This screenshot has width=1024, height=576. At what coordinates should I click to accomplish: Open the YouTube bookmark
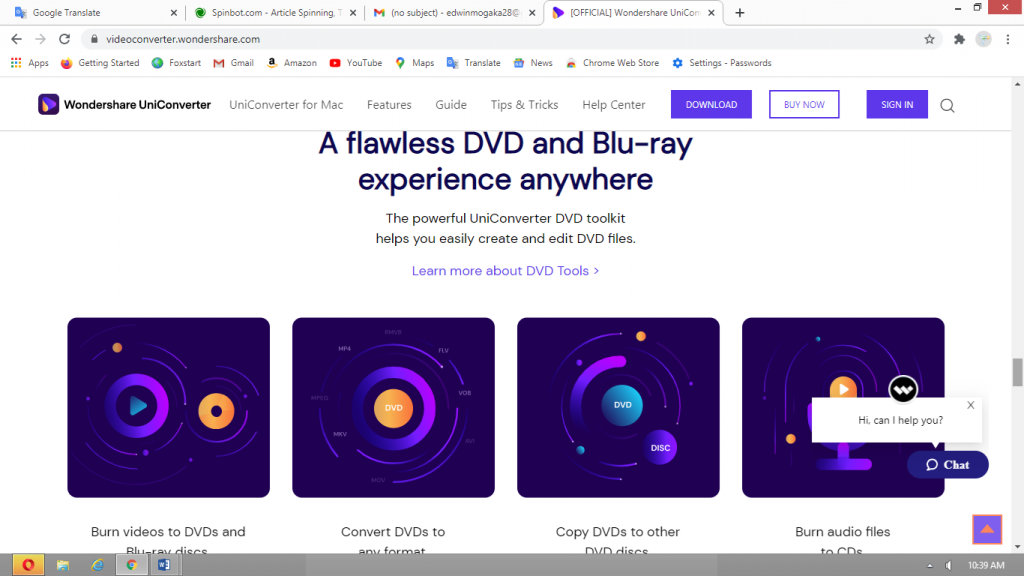[356, 63]
